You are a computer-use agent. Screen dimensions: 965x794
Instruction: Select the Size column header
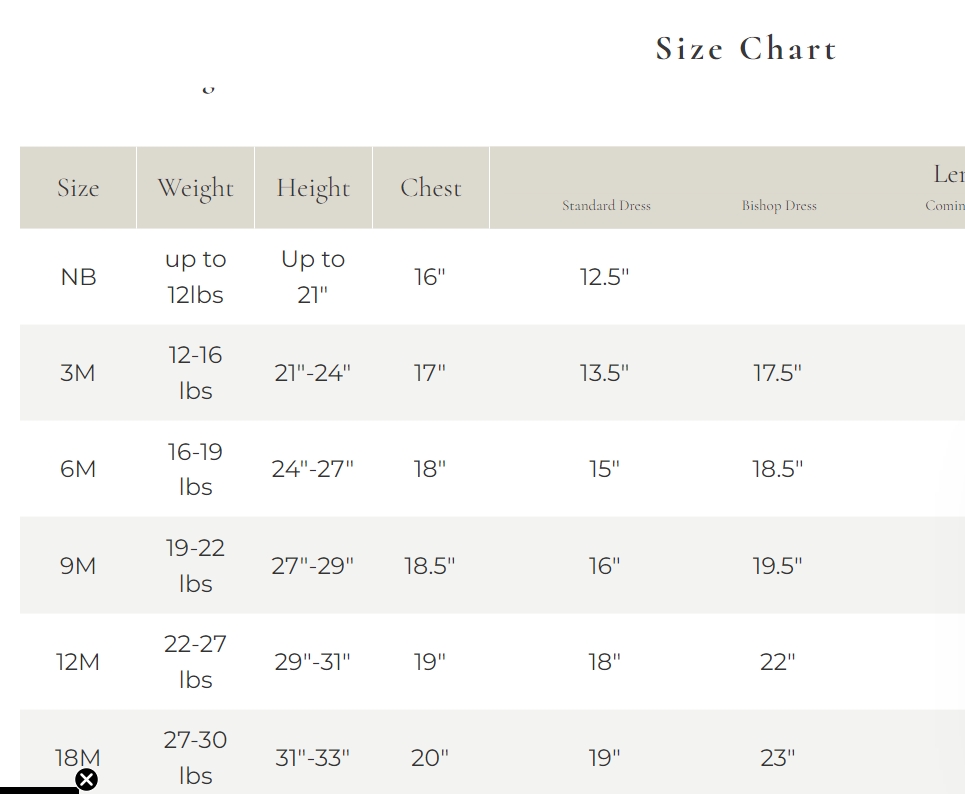tap(78, 188)
